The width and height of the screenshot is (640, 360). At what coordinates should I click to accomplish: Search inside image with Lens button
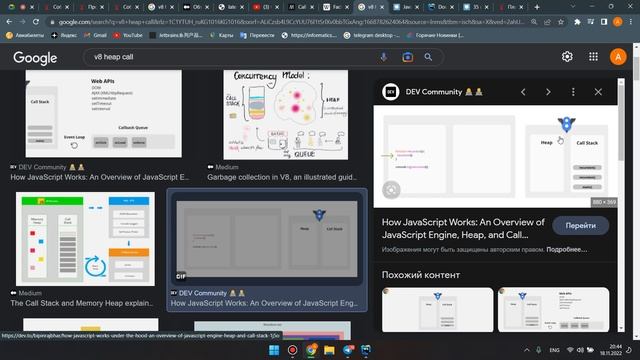(391, 190)
